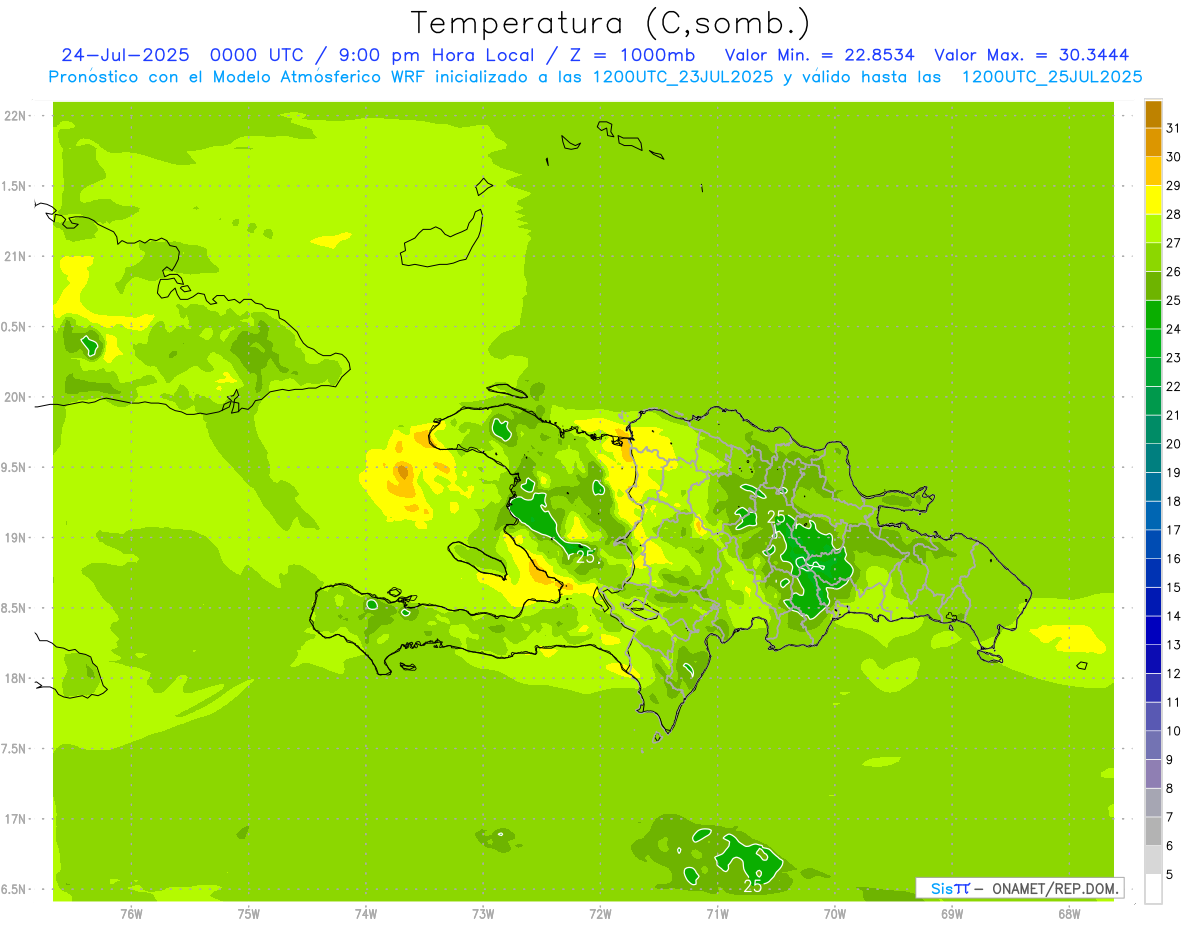The width and height of the screenshot is (1200, 927).
Task: Click the "25" contour label near 16.5N
Action: 753,886
